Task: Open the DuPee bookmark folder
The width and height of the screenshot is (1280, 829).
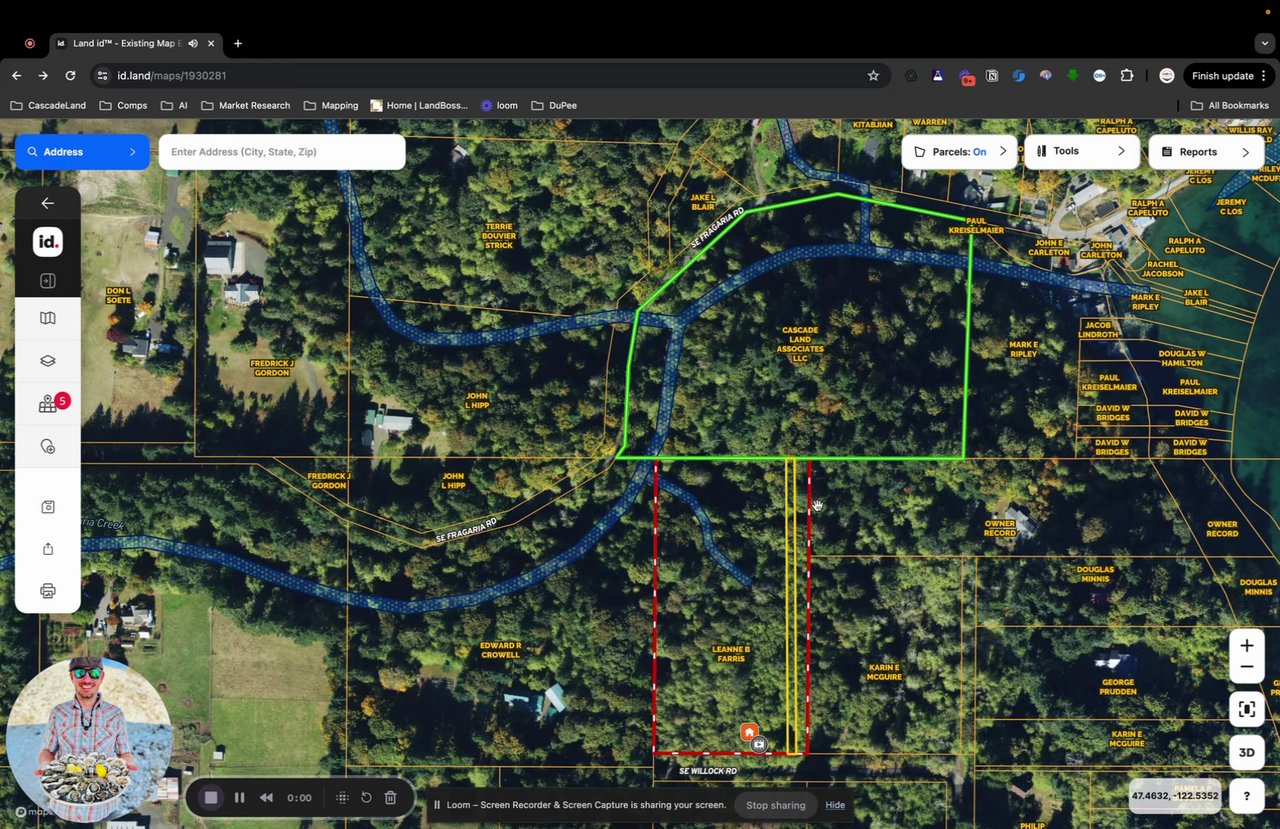Action: coord(554,105)
